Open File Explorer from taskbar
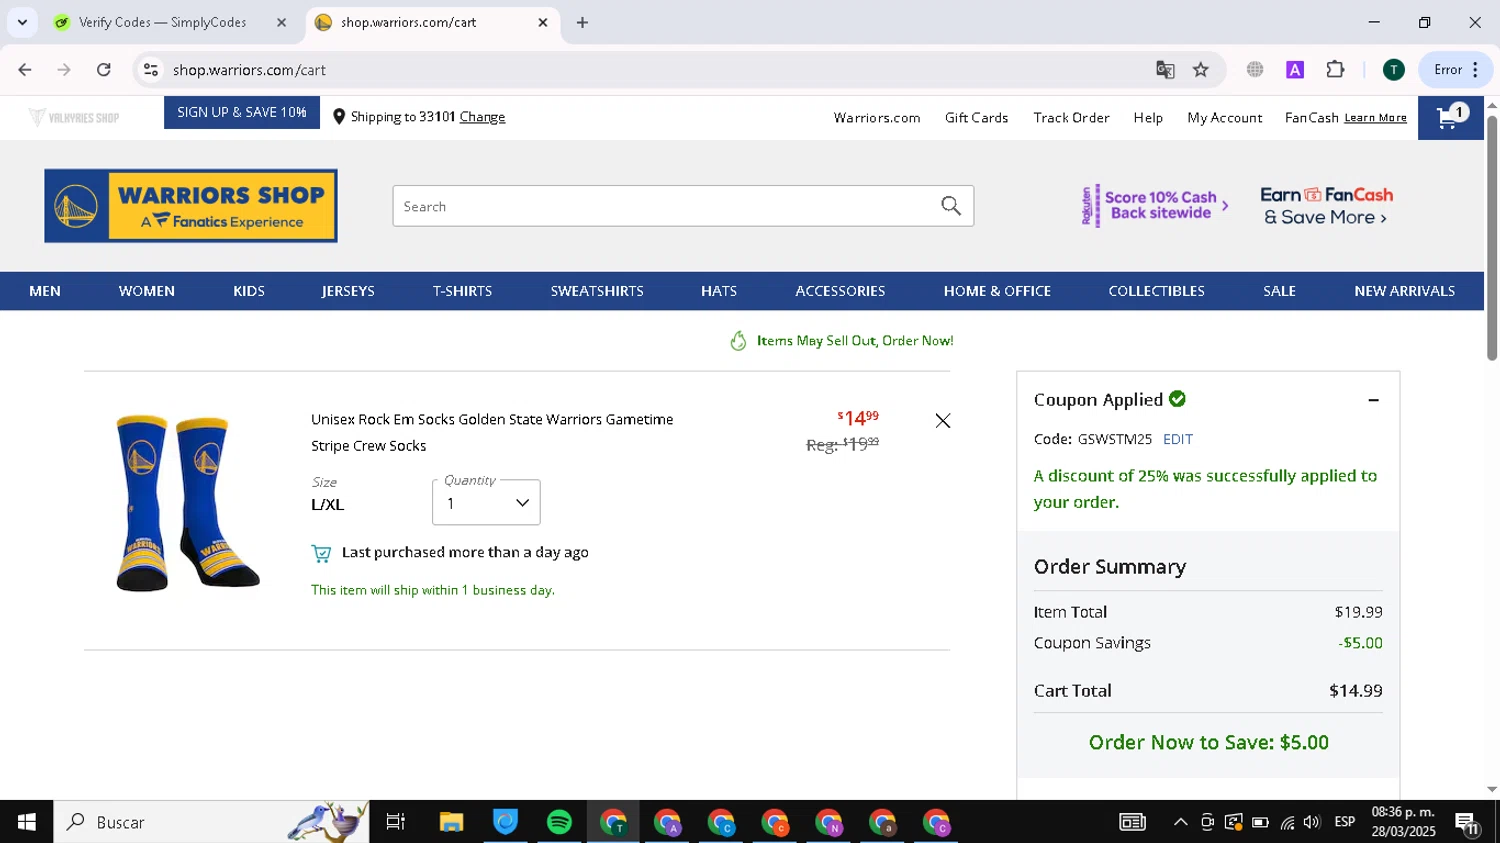 point(451,822)
